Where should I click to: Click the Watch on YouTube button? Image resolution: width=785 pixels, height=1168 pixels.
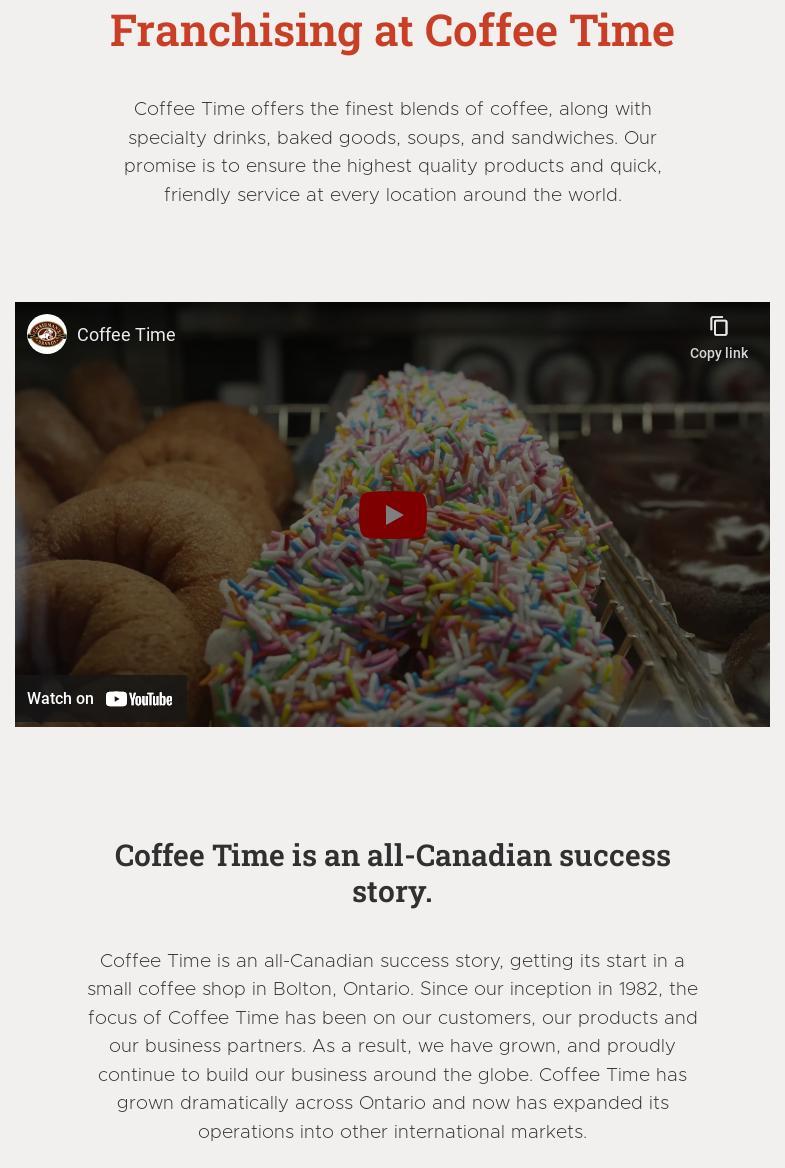[x=101, y=699]
